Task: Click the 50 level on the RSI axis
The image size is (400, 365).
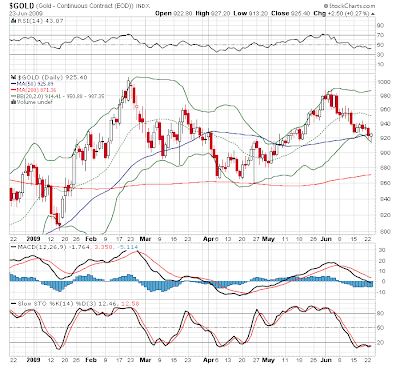Action: point(381,45)
